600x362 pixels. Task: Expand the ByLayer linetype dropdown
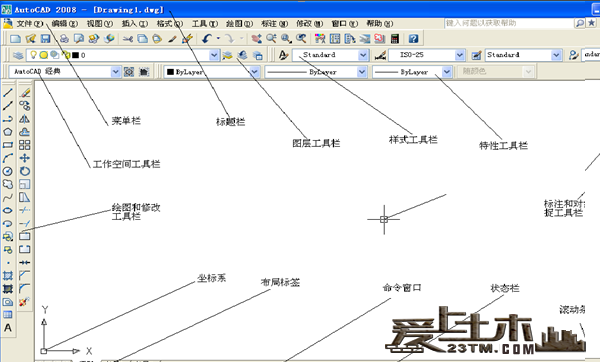362,72
